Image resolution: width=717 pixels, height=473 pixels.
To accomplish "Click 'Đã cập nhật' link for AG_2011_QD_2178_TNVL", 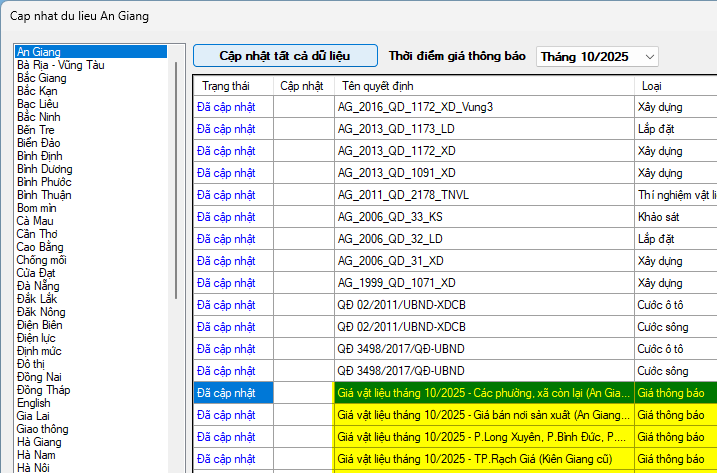I will click(226, 195).
